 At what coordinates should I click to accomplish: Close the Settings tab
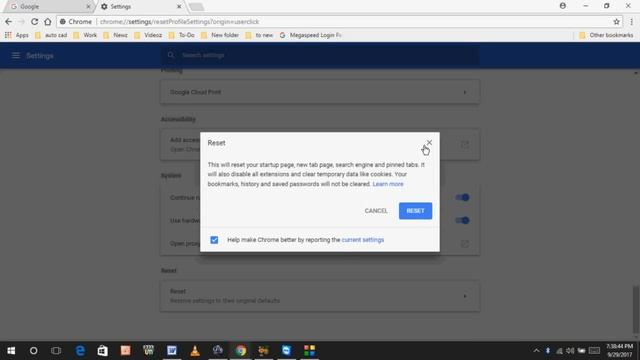[x=179, y=7]
